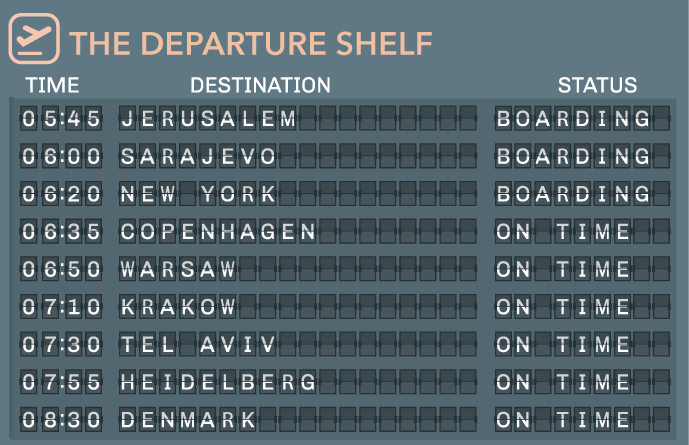Screen dimensions: 689x445
Task: Click the airplane departure icon
Action: click(x=34, y=39)
